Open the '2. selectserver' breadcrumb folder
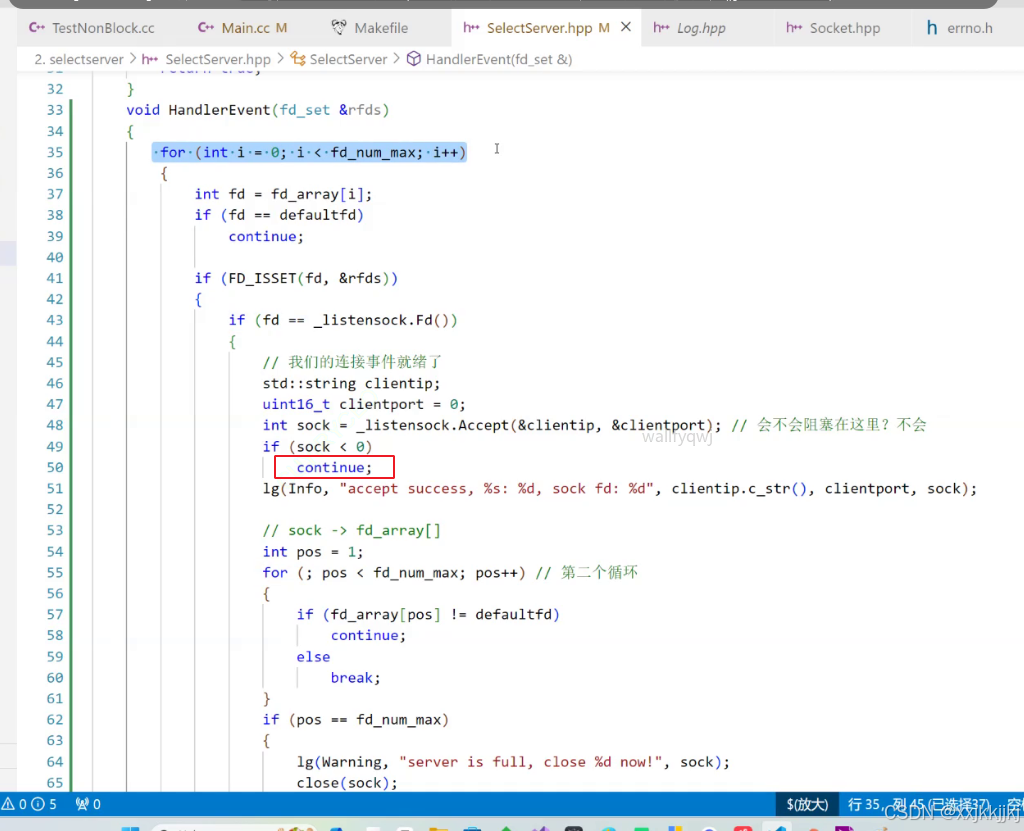1024x831 pixels. point(78,59)
